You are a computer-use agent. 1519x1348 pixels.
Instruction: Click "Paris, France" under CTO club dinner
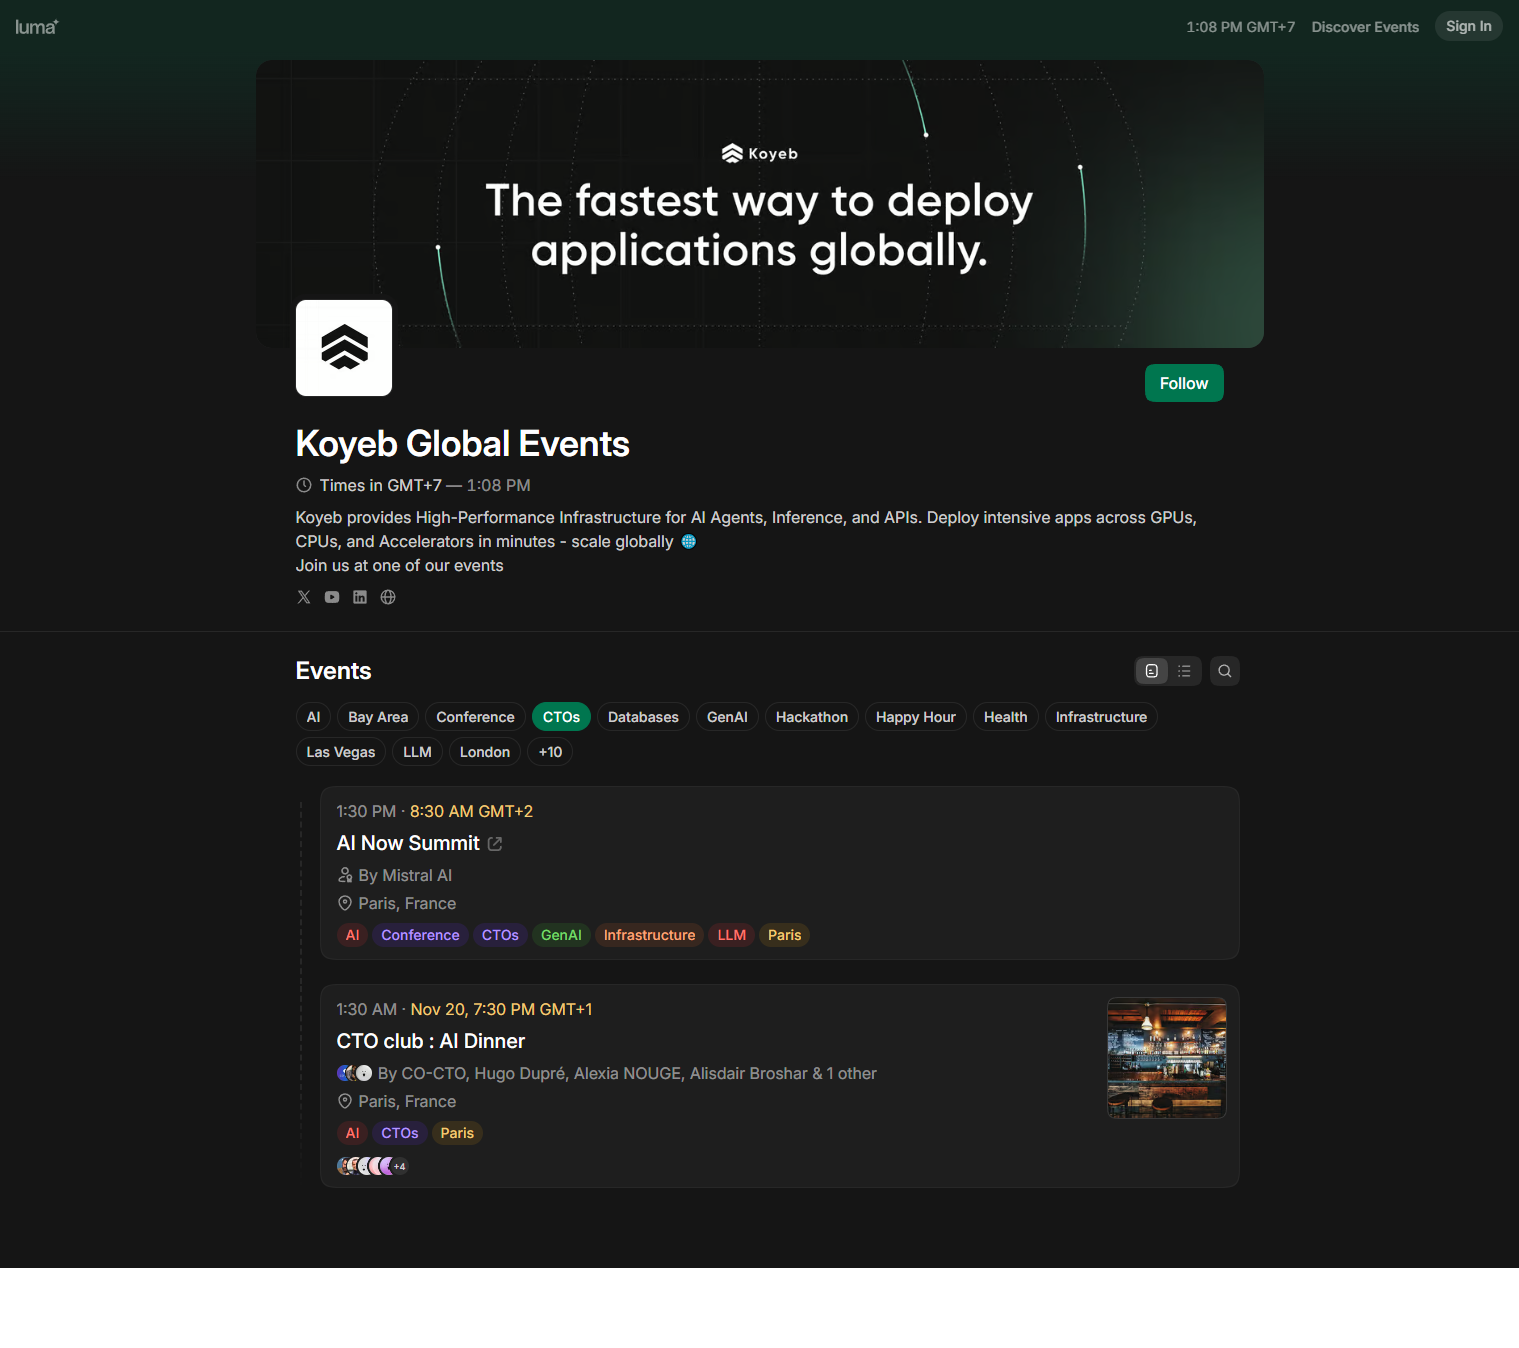(407, 1101)
